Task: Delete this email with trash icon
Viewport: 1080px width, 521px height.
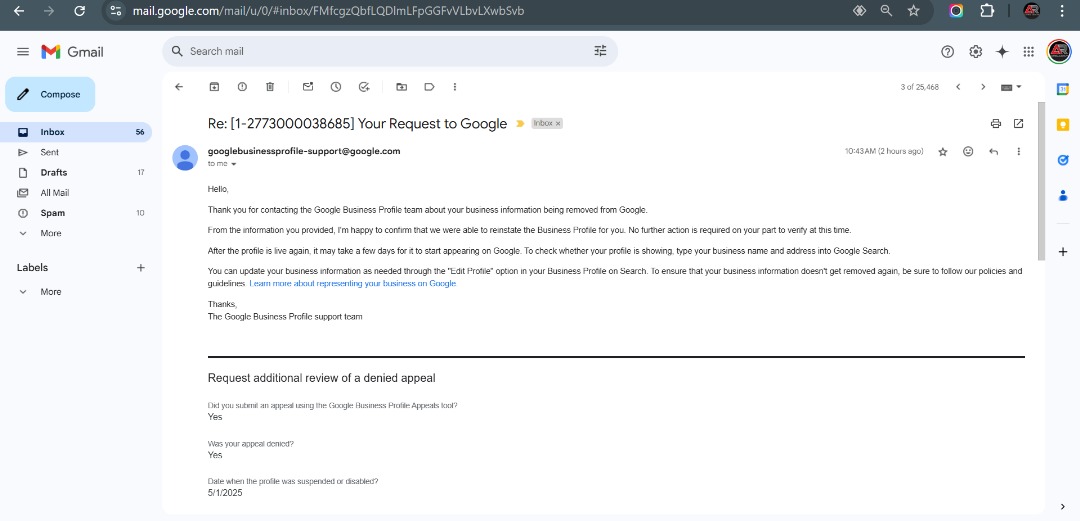Action: [270, 87]
